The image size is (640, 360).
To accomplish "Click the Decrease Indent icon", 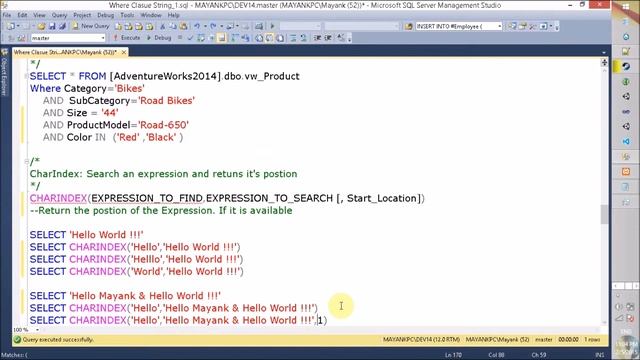I will click(x=317, y=38).
